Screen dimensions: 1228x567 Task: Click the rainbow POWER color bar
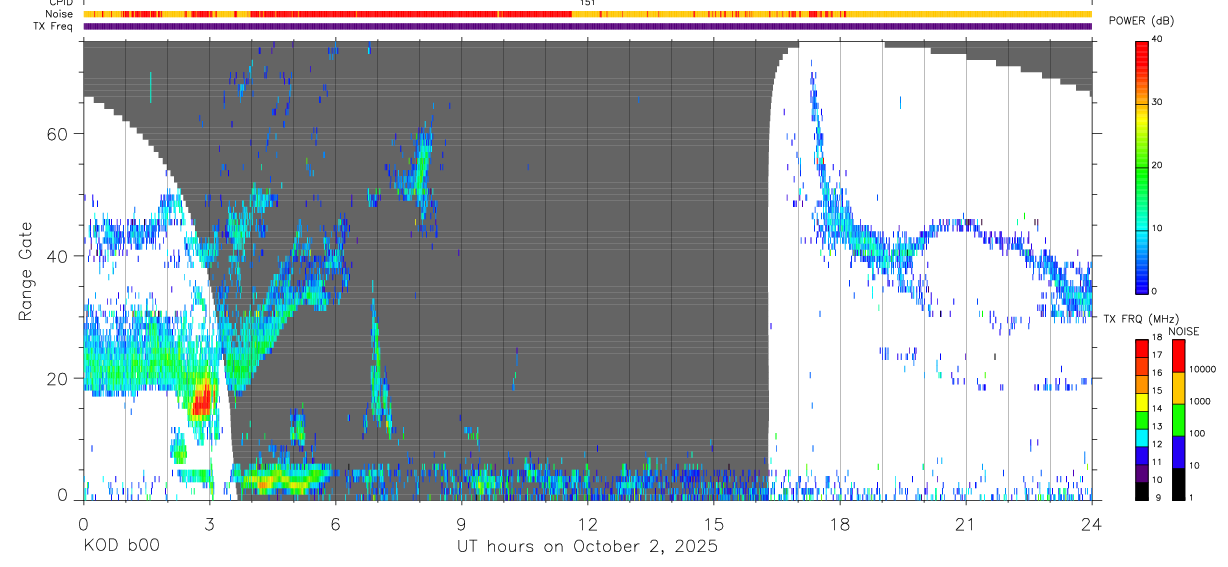pyautogui.click(x=1141, y=166)
